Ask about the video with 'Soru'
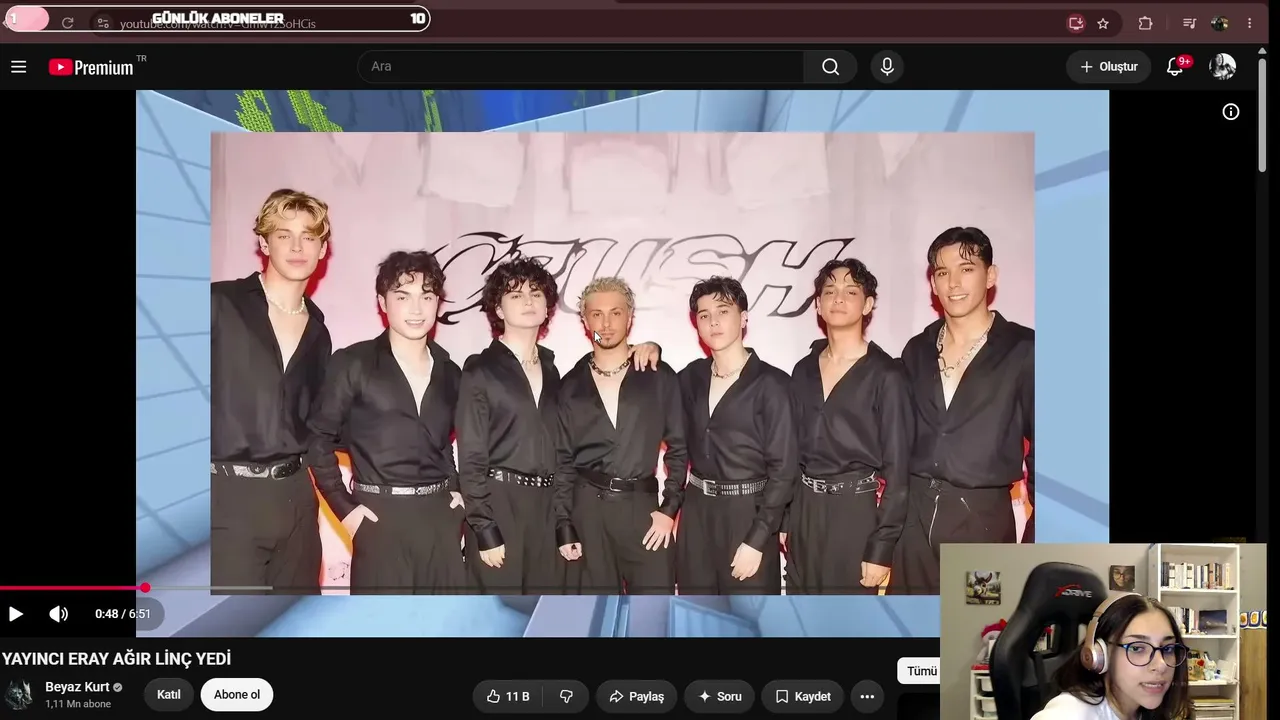 point(720,696)
